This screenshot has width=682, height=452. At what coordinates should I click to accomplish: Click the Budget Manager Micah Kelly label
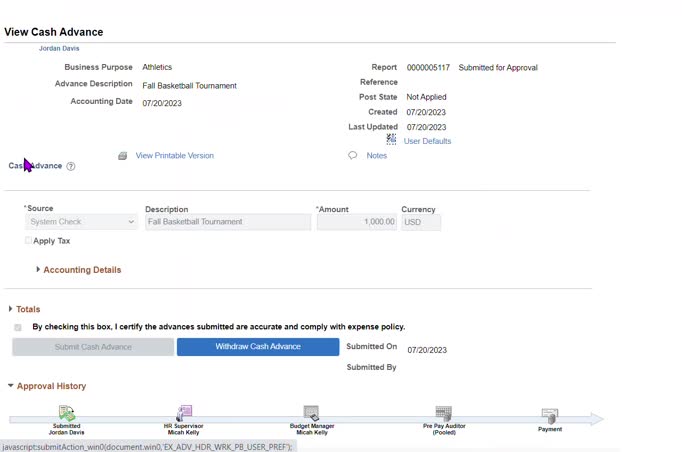click(x=312, y=429)
